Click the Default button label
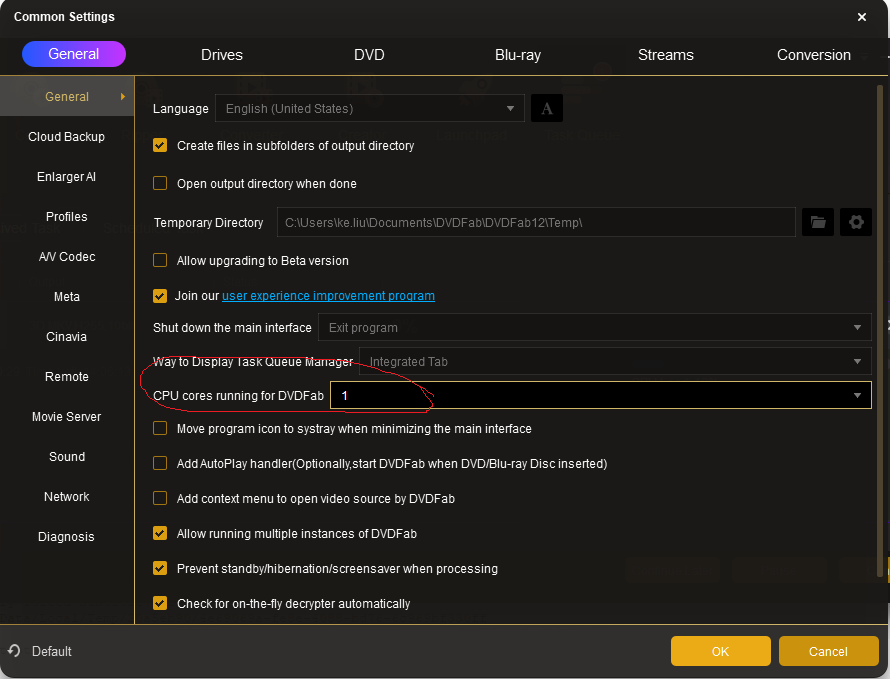The height and width of the screenshot is (679, 890). 52,651
